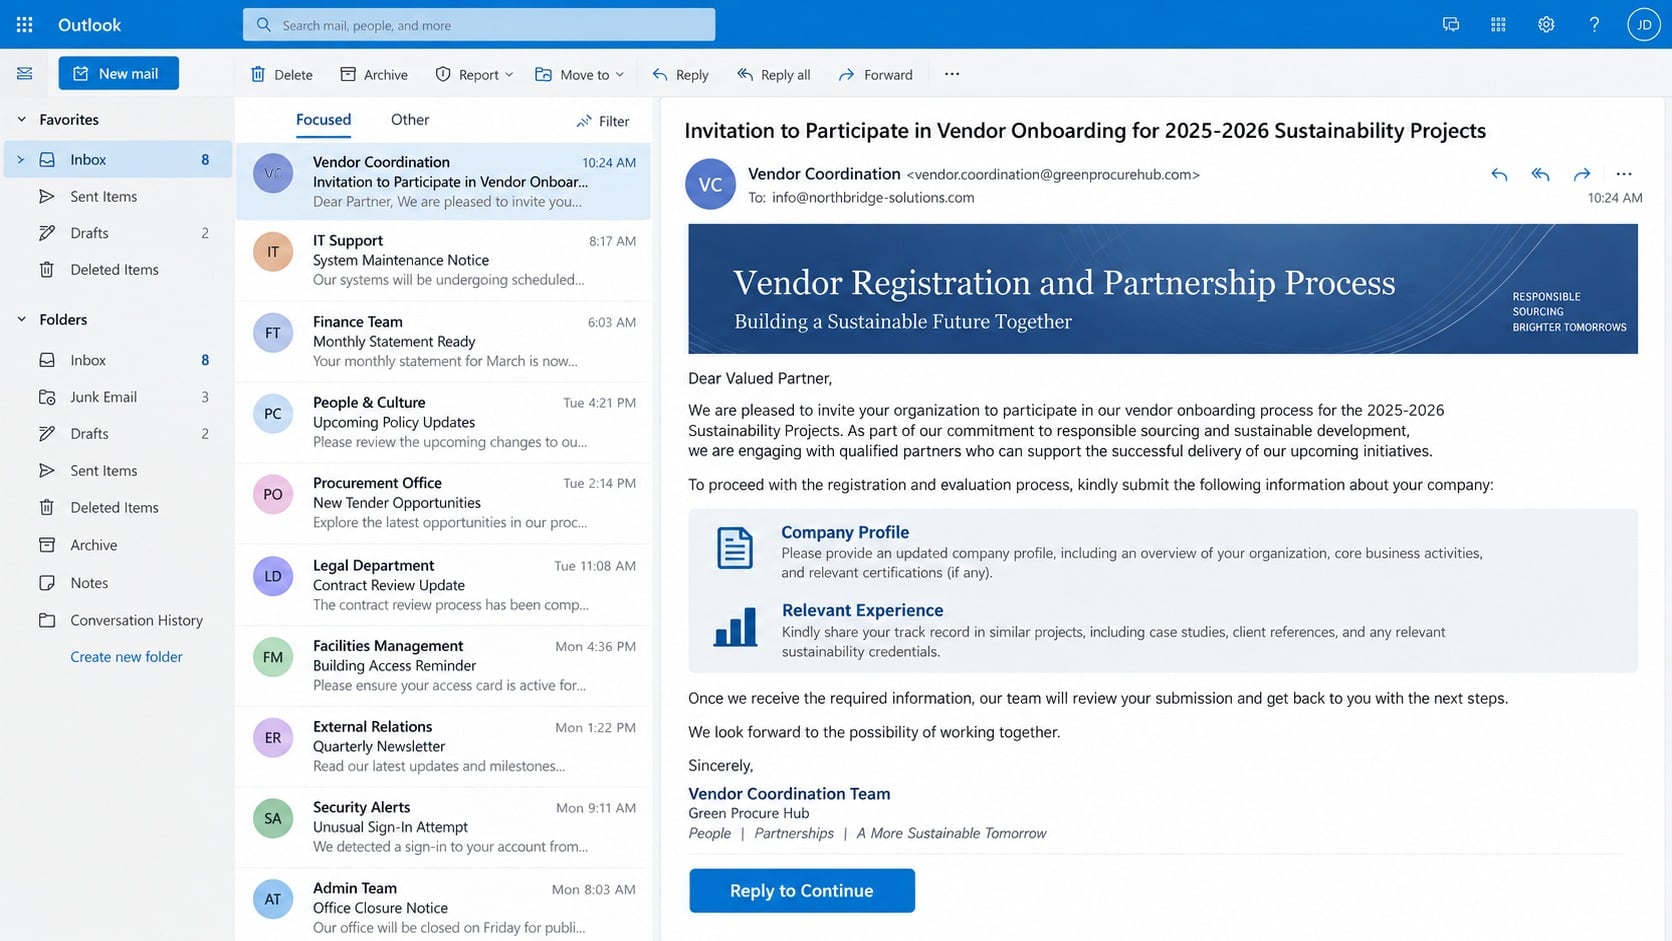Open the Monthly Statement Ready email
Viewport: 1672px width, 941px height.
[443, 341]
